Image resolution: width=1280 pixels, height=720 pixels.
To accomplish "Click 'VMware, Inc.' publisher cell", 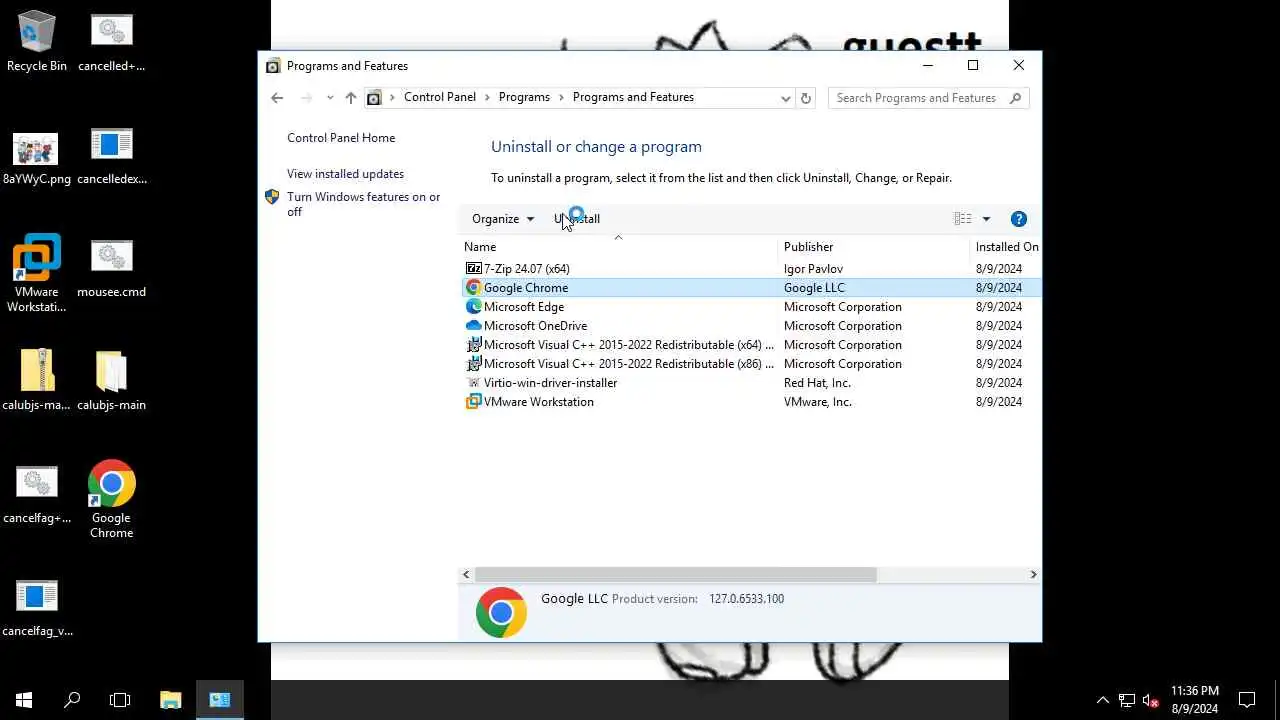I will point(818,402).
